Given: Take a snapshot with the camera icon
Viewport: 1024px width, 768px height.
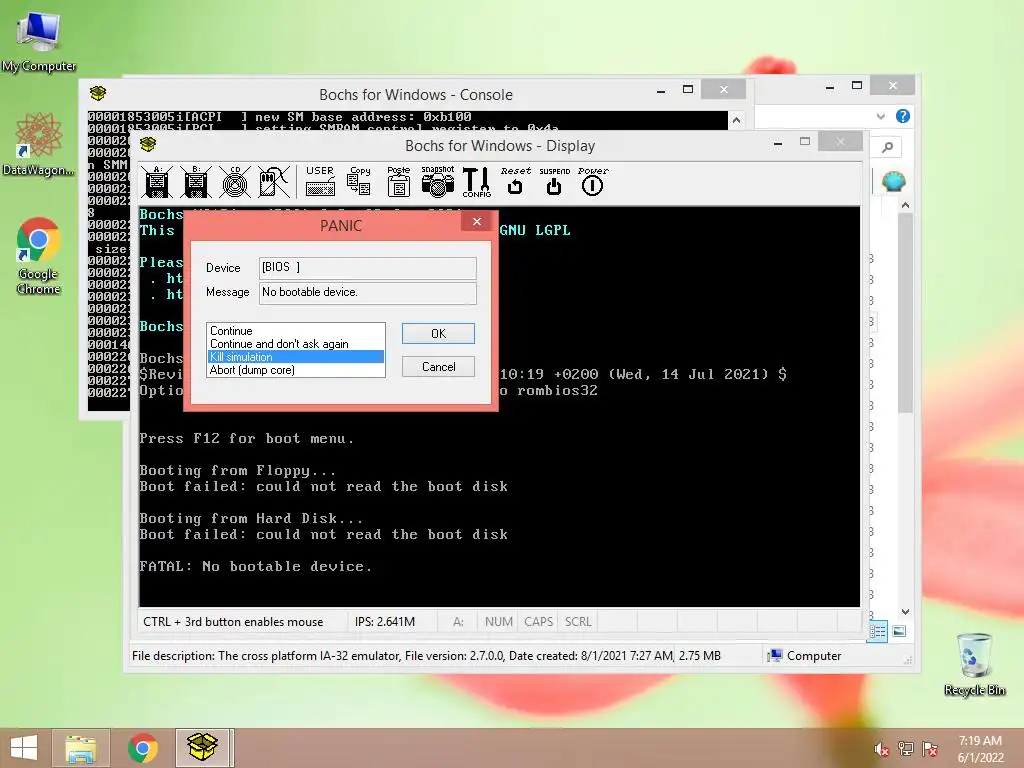Looking at the screenshot, I should (438, 181).
